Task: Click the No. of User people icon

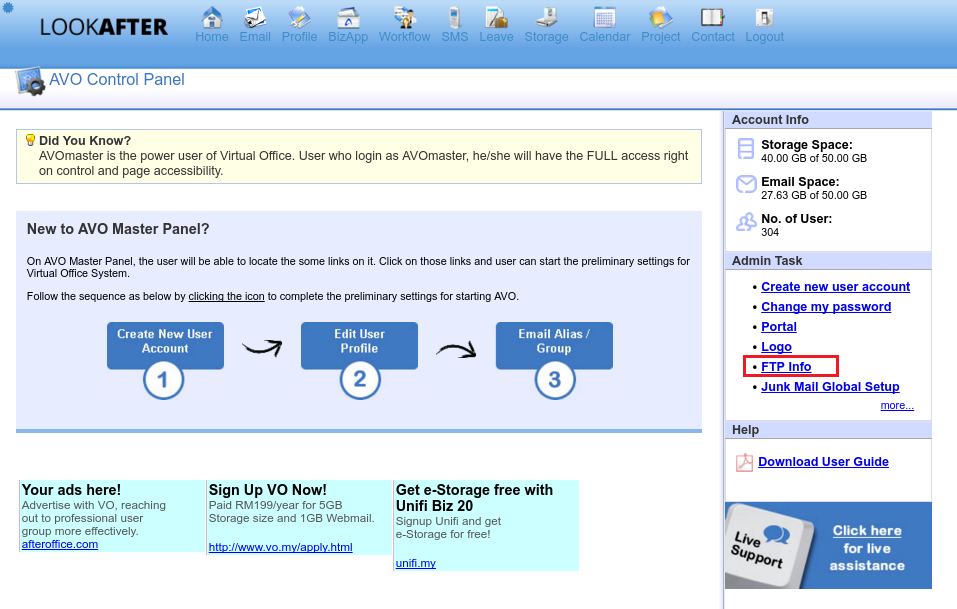Action: click(x=746, y=222)
